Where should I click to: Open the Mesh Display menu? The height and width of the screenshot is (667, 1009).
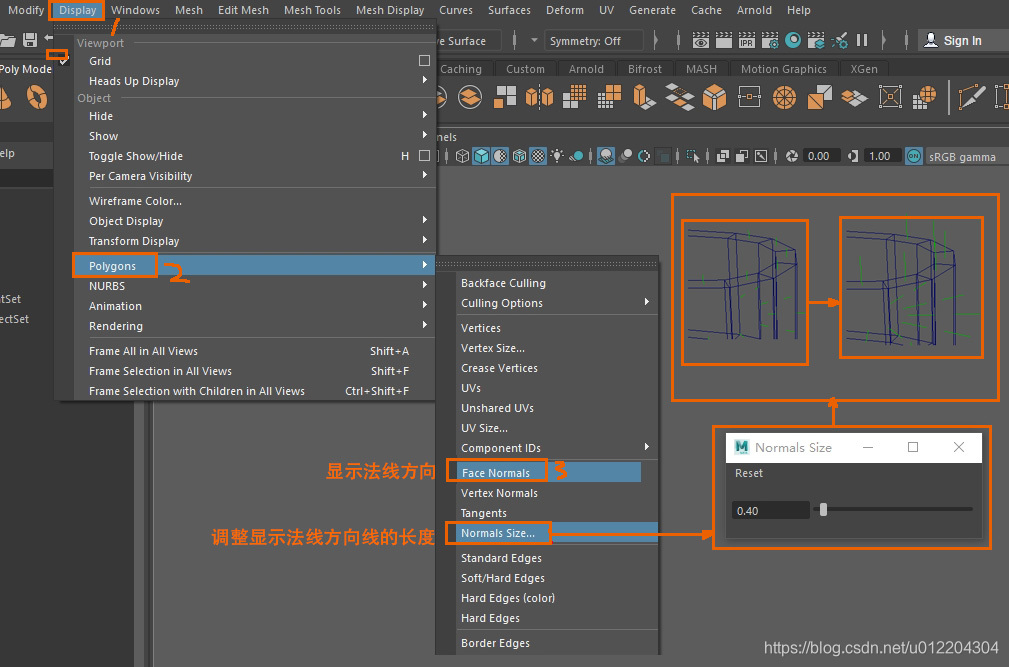coord(390,10)
